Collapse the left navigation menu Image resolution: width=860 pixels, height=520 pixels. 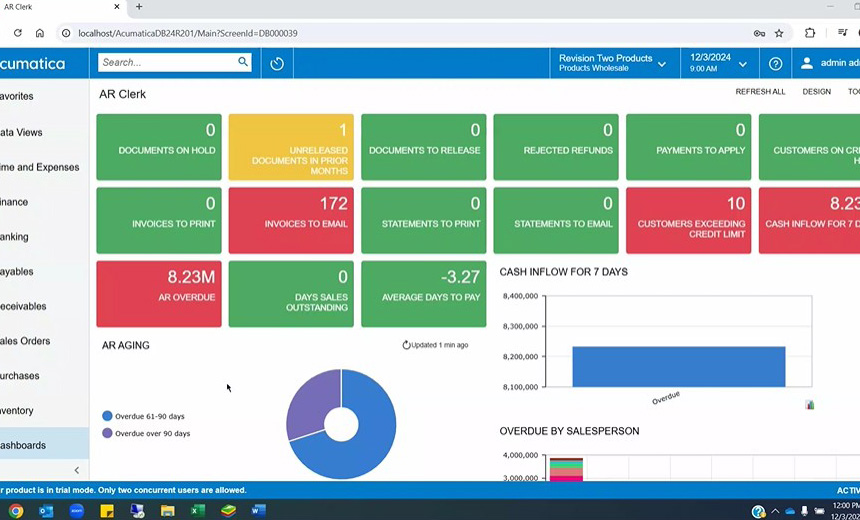point(77,470)
